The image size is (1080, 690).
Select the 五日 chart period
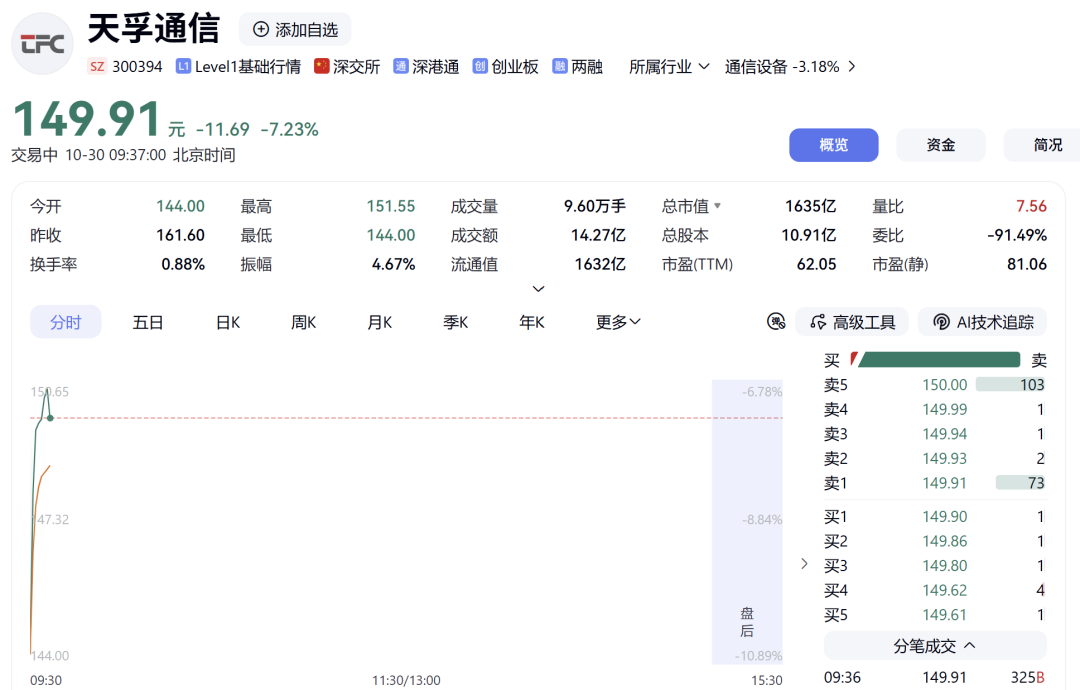[147, 322]
